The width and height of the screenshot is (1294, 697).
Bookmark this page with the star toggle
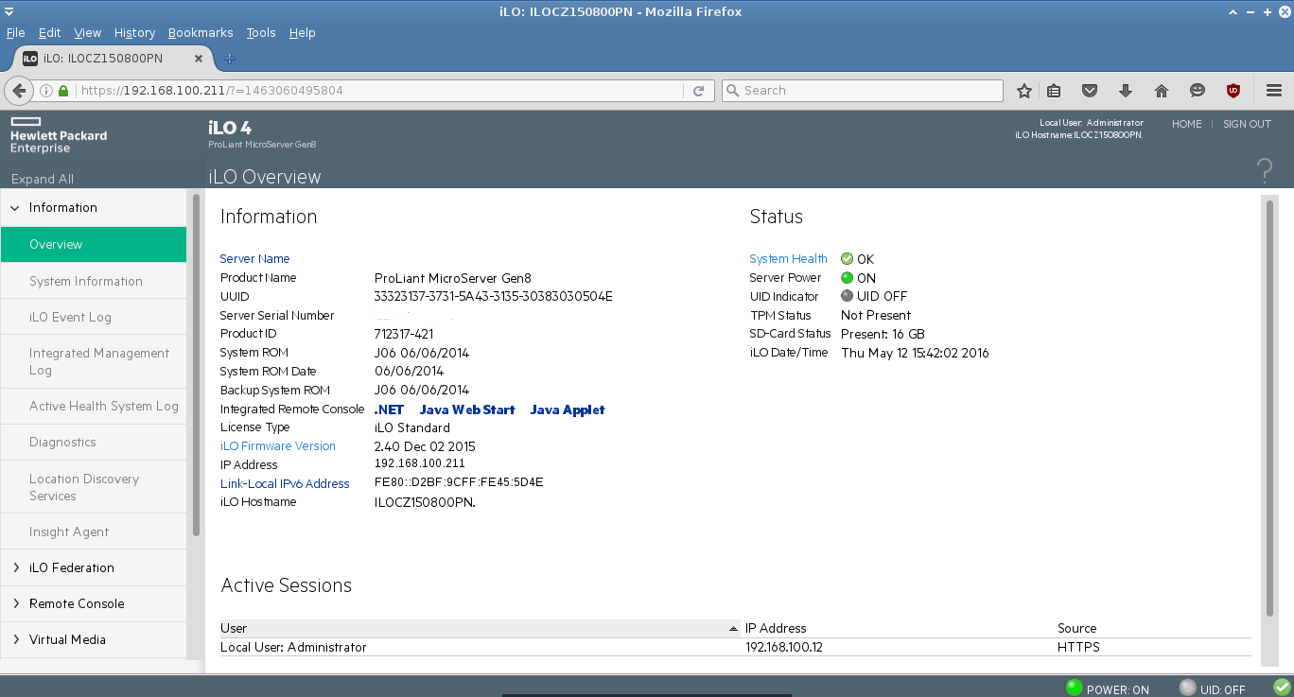1023,90
